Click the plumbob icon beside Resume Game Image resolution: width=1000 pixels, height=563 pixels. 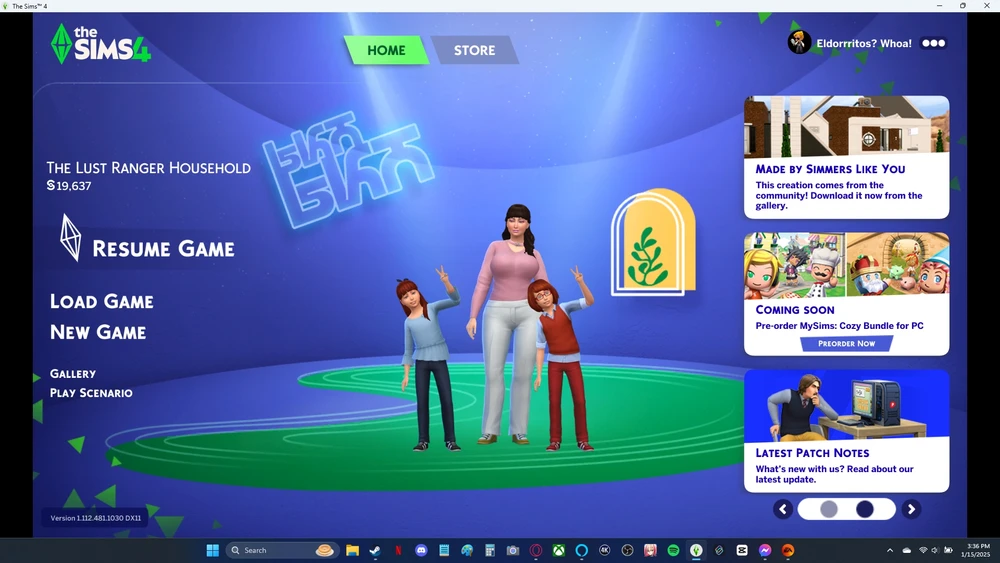point(70,238)
